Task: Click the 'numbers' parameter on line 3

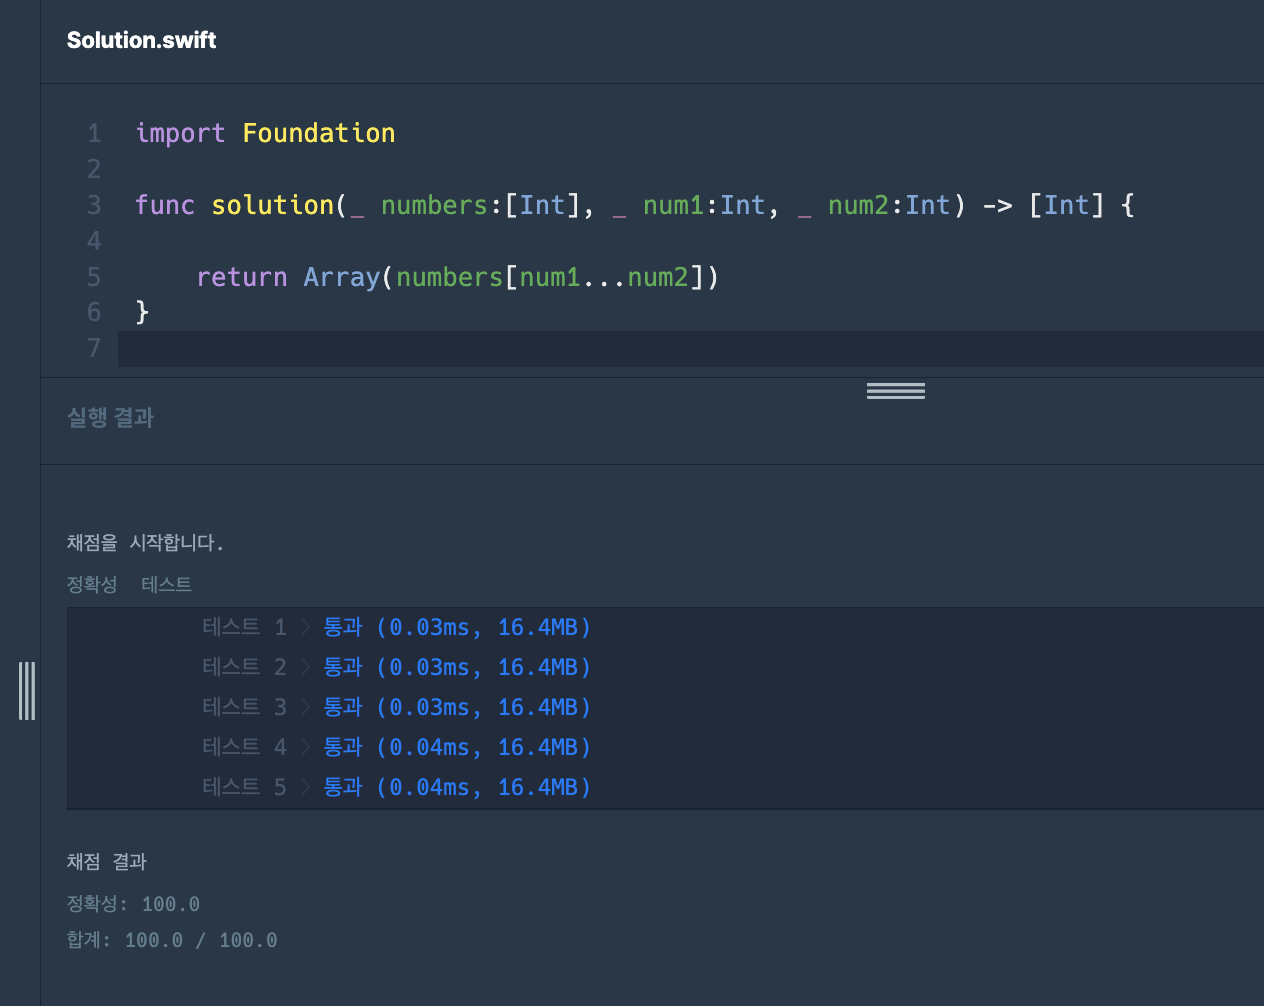Action: [x=434, y=205]
